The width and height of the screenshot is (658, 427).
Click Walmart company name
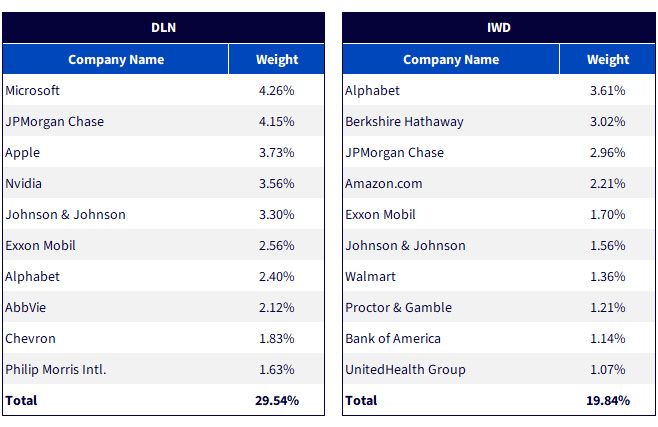click(370, 276)
